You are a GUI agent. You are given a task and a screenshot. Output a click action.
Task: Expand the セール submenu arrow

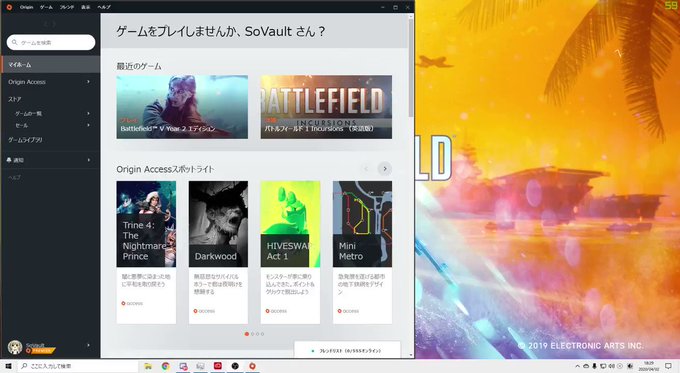point(88,125)
